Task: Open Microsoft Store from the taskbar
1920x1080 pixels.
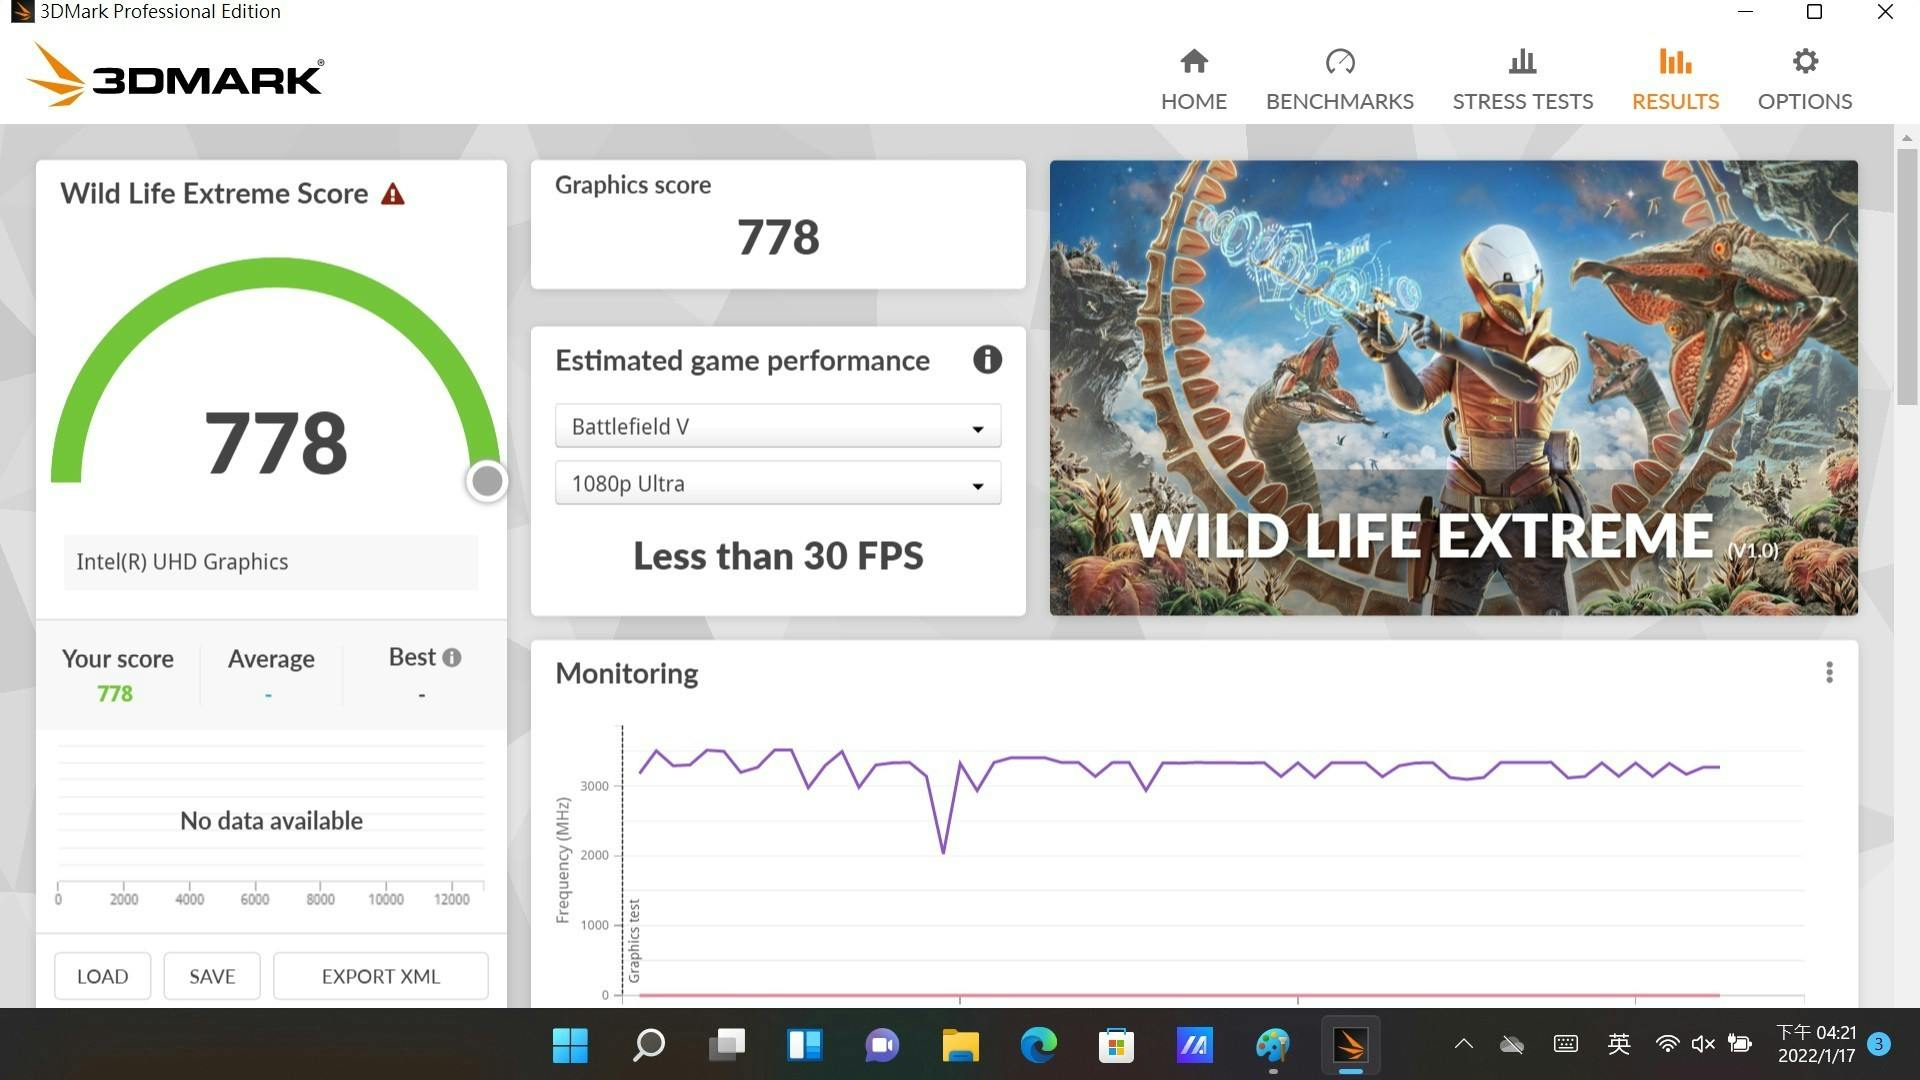Action: tap(1116, 1045)
